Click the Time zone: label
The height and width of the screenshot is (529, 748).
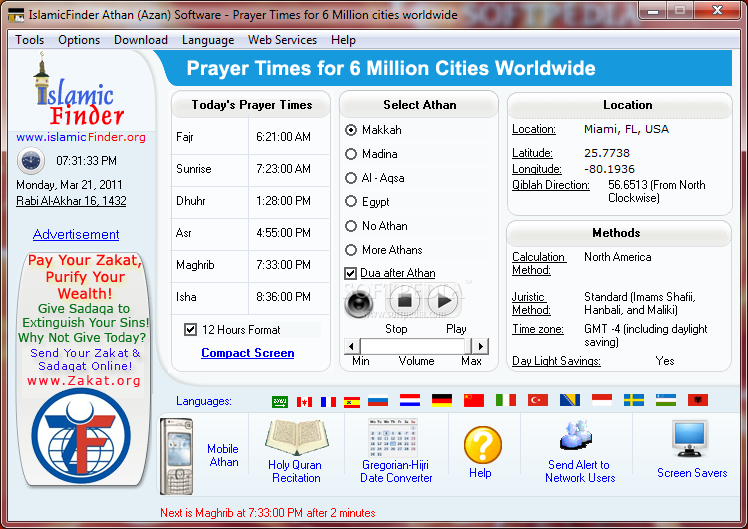point(538,329)
